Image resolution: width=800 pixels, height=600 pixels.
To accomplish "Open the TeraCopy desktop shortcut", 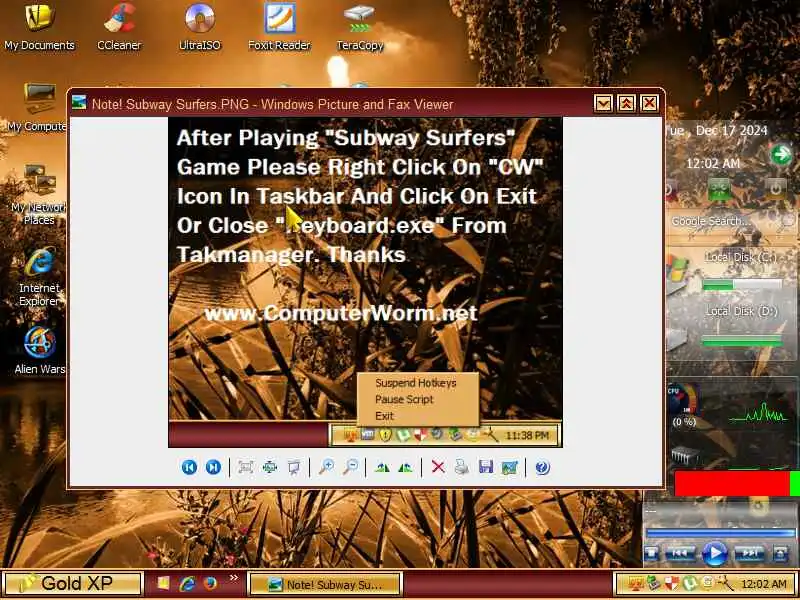I will (360, 27).
